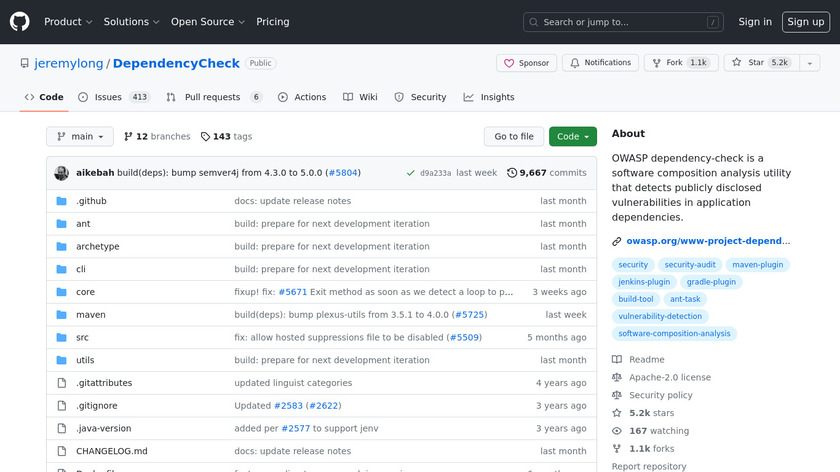Click the Apache-2.0 license scale icon
This screenshot has height=472, width=840.
tap(617, 377)
